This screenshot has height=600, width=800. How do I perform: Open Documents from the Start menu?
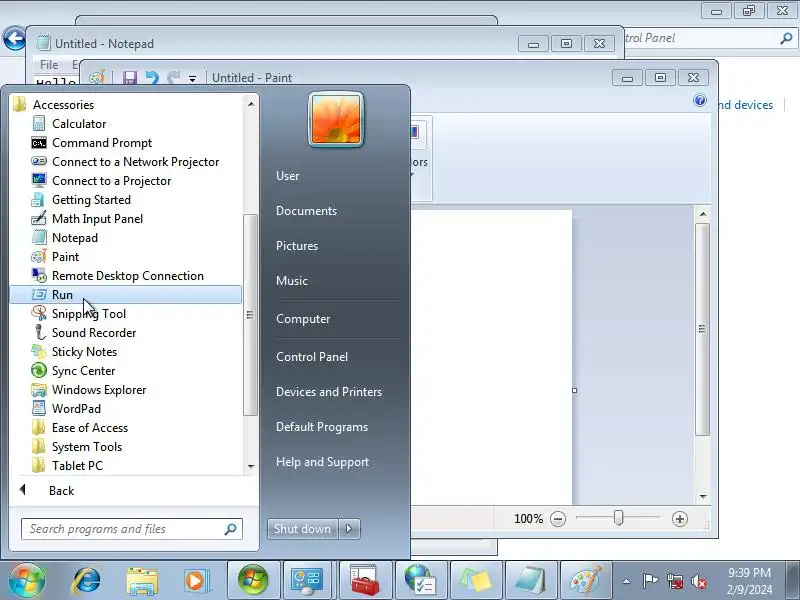tap(306, 211)
